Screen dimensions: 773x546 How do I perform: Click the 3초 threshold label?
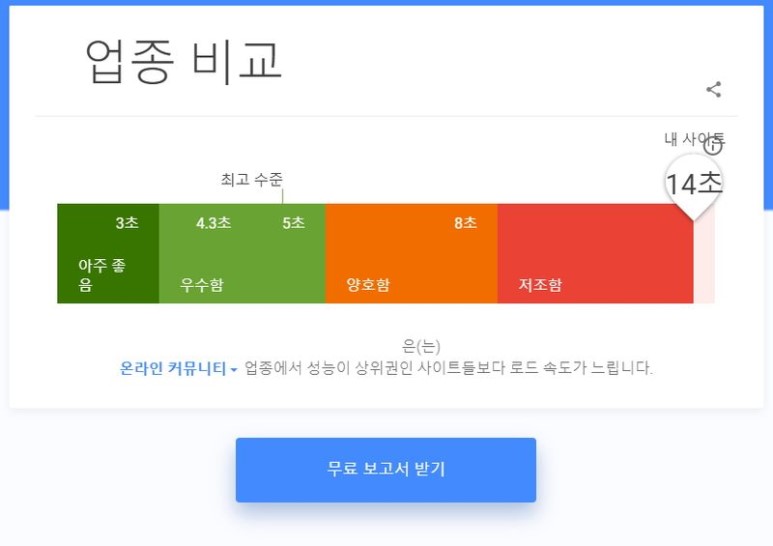127,223
